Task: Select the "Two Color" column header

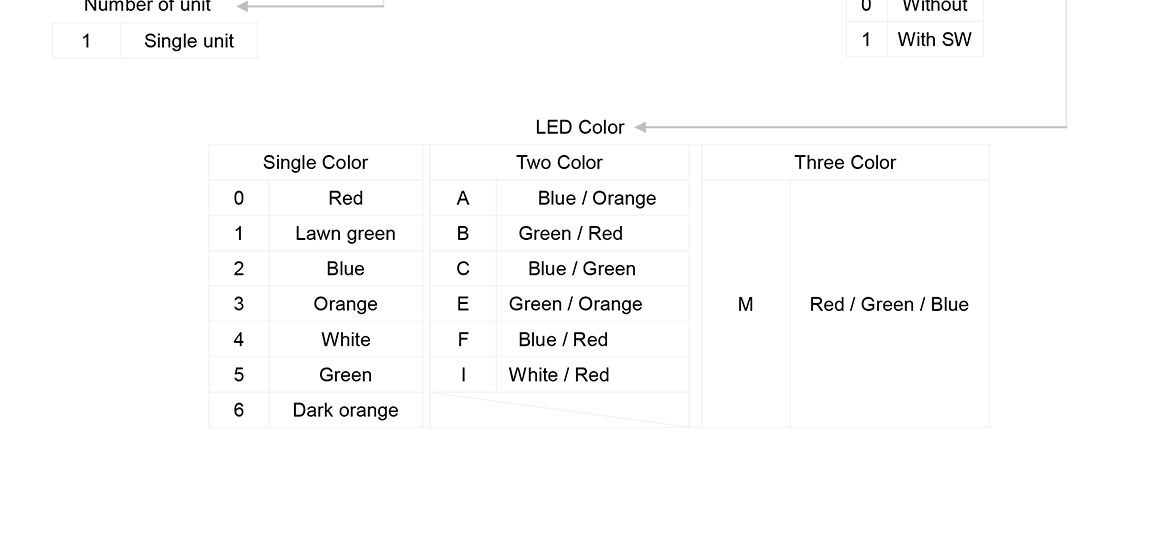Action: (x=559, y=162)
